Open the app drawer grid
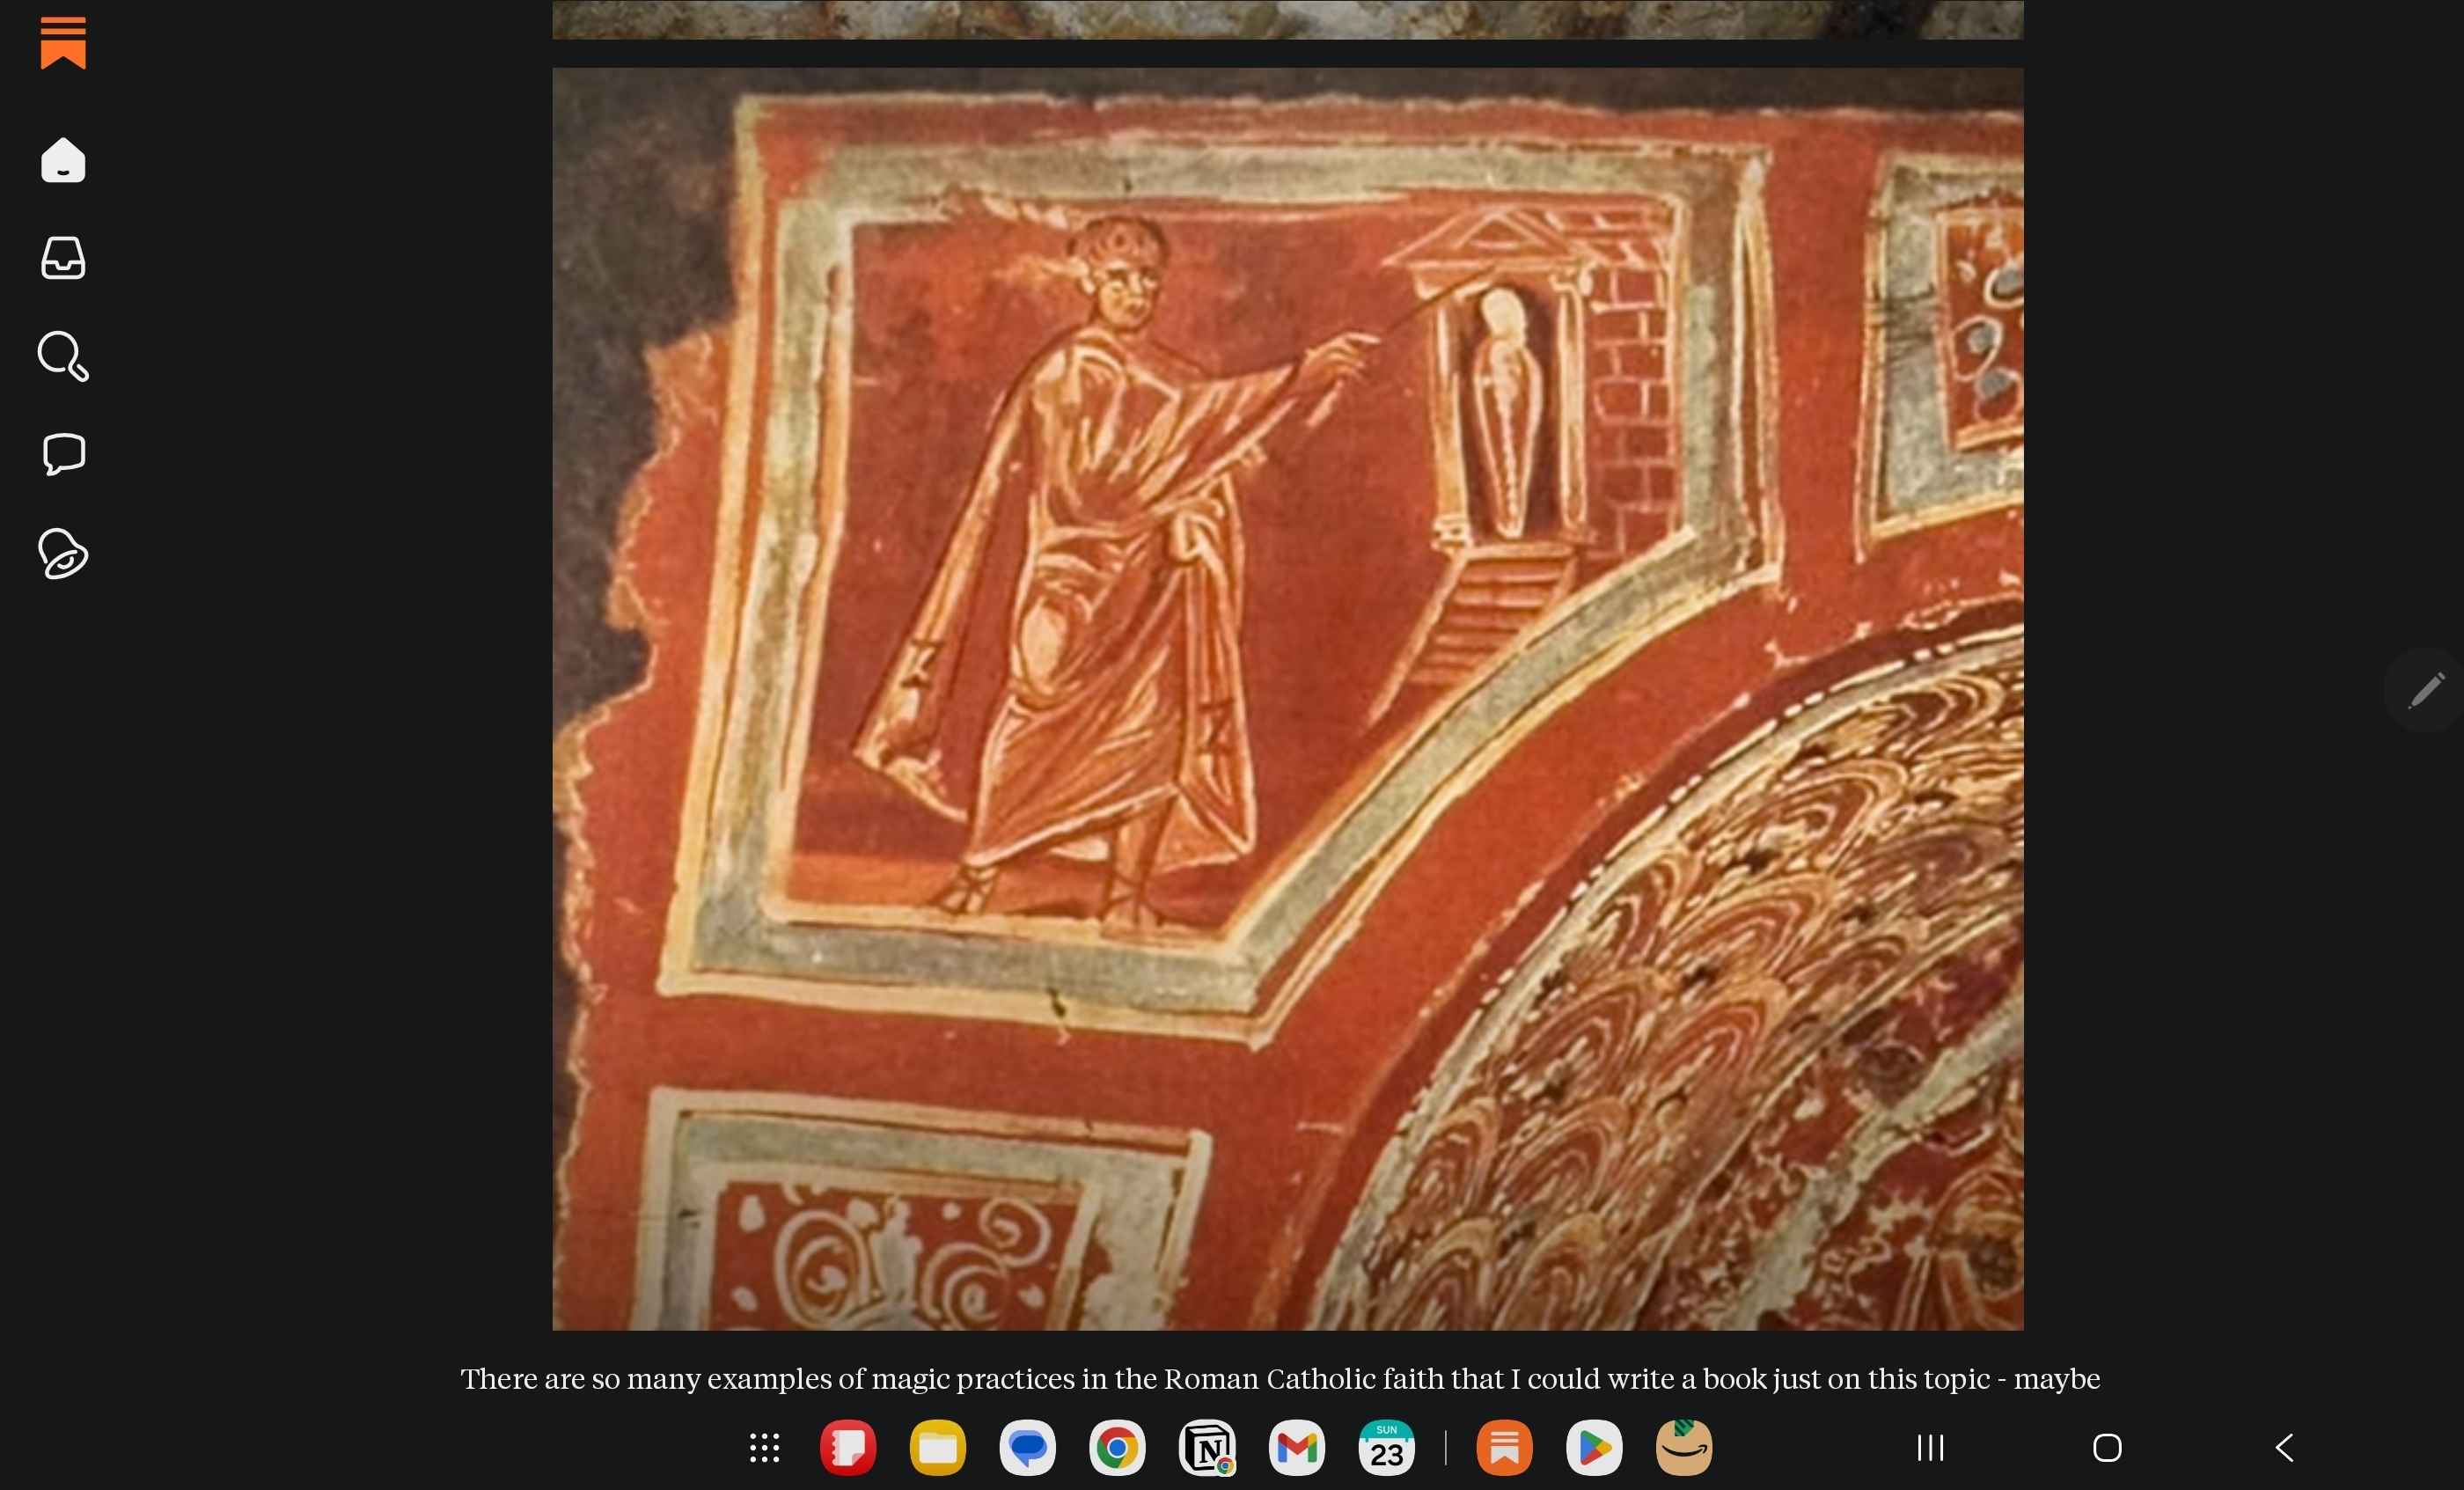 tap(765, 1447)
